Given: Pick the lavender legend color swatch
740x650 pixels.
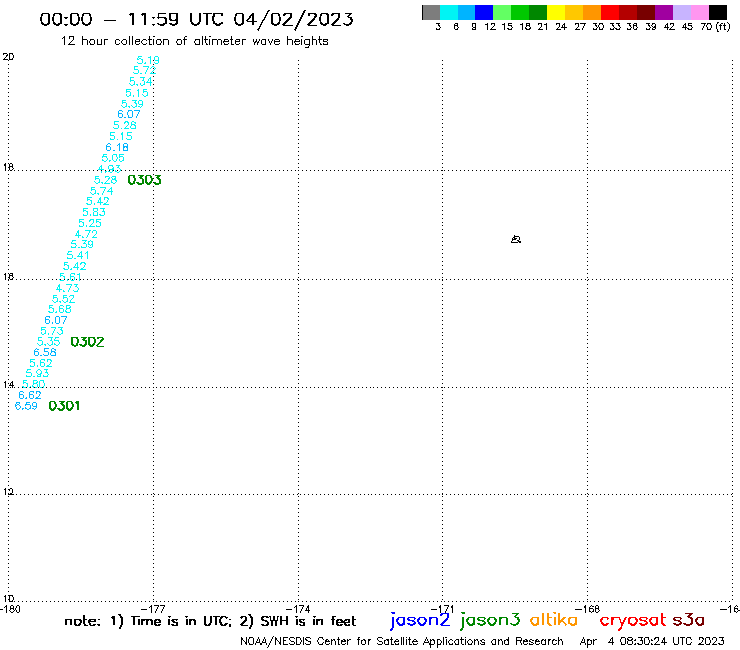Looking at the screenshot, I should pos(681,12).
